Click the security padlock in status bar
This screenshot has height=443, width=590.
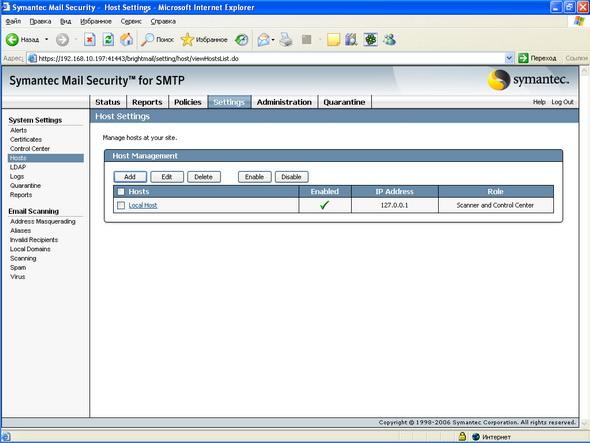[462, 437]
